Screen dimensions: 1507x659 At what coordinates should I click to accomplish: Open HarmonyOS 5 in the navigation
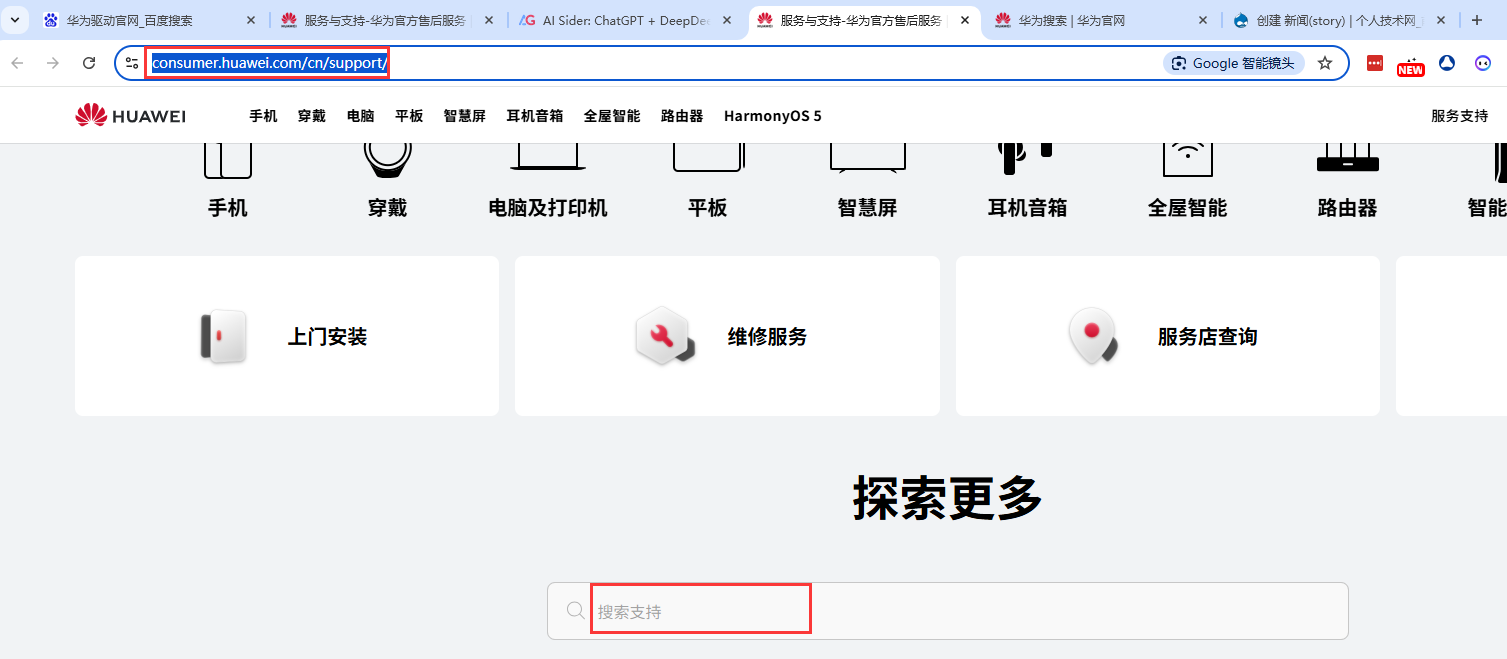coord(773,116)
